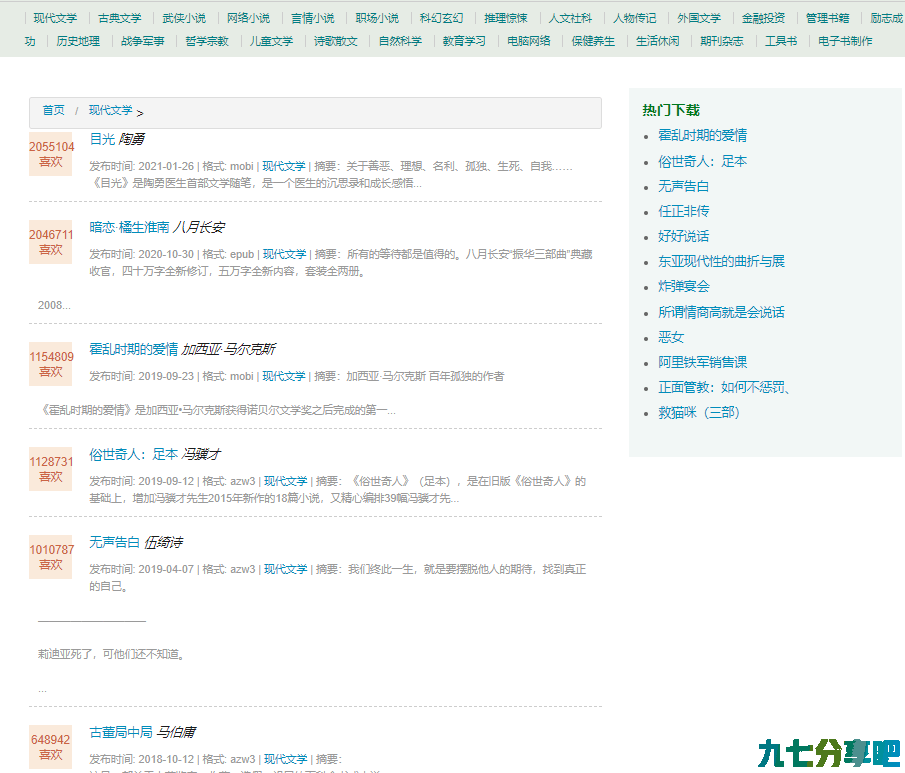Go to 外国文学 category
Image resolution: width=905 pixels, height=773 pixels.
pos(699,18)
